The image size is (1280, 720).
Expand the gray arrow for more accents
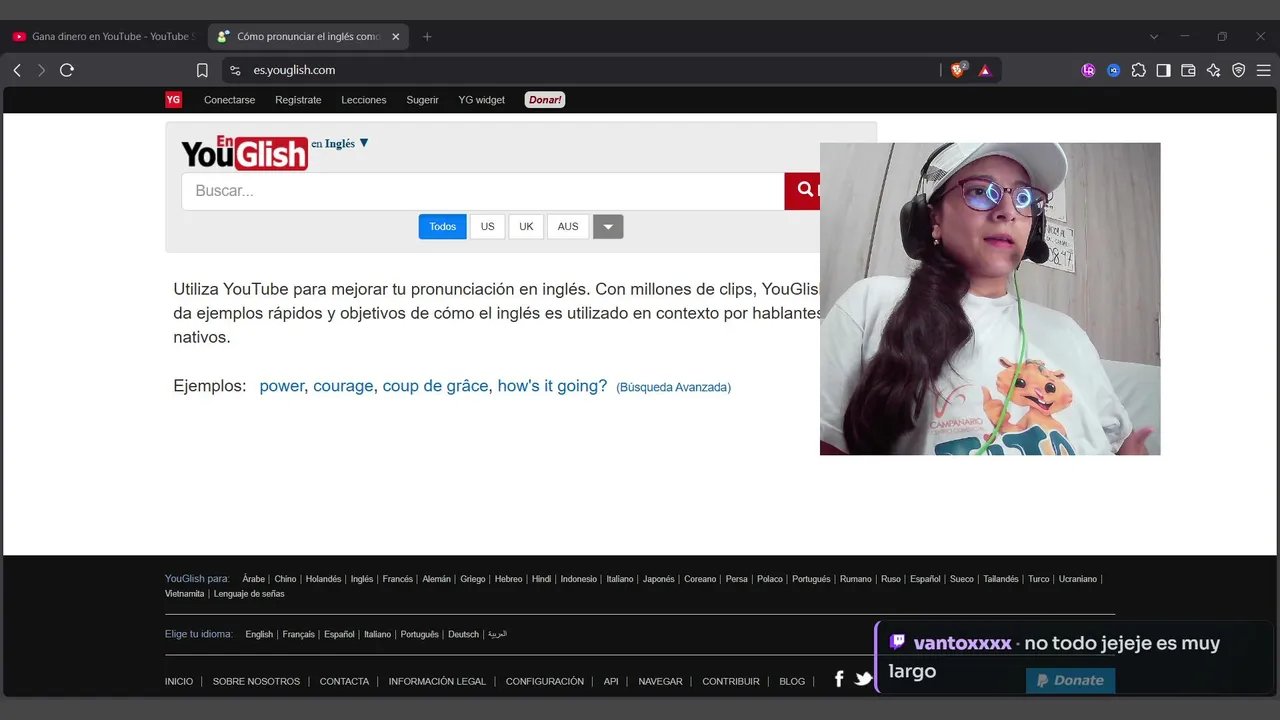pyautogui.click(x=608, y=227)
